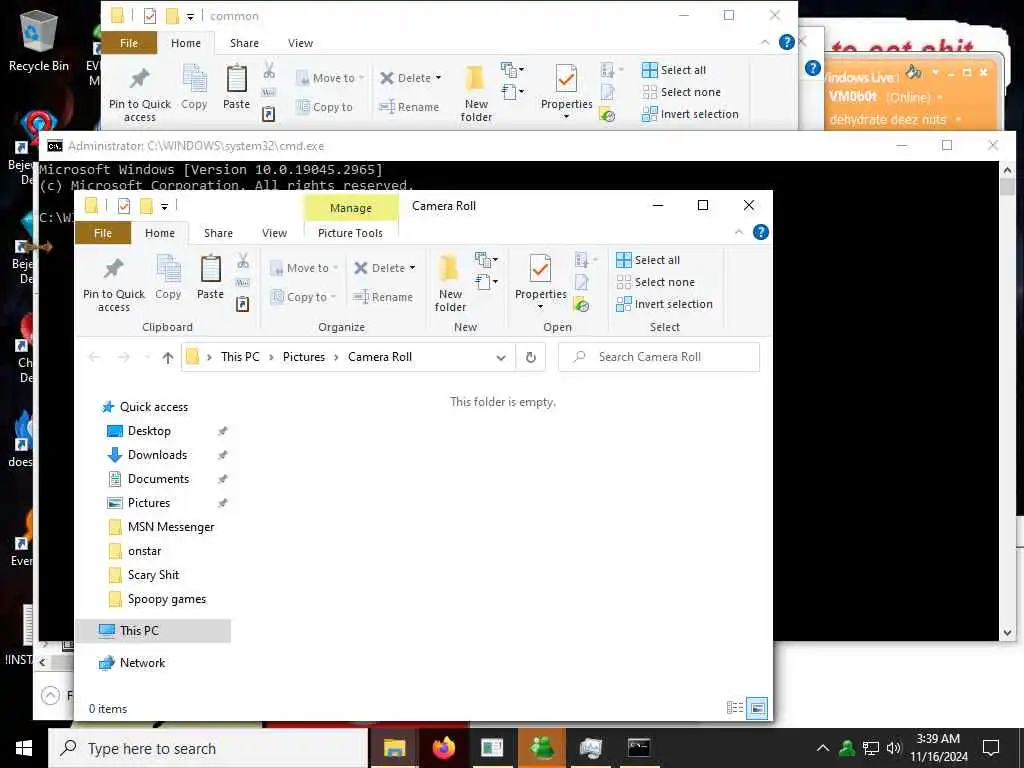Screen dimensions: 1024x768
Task: Click Invert selection in Camera Roll ribbon
Action: pyautogui.click(x=664, y=304)
